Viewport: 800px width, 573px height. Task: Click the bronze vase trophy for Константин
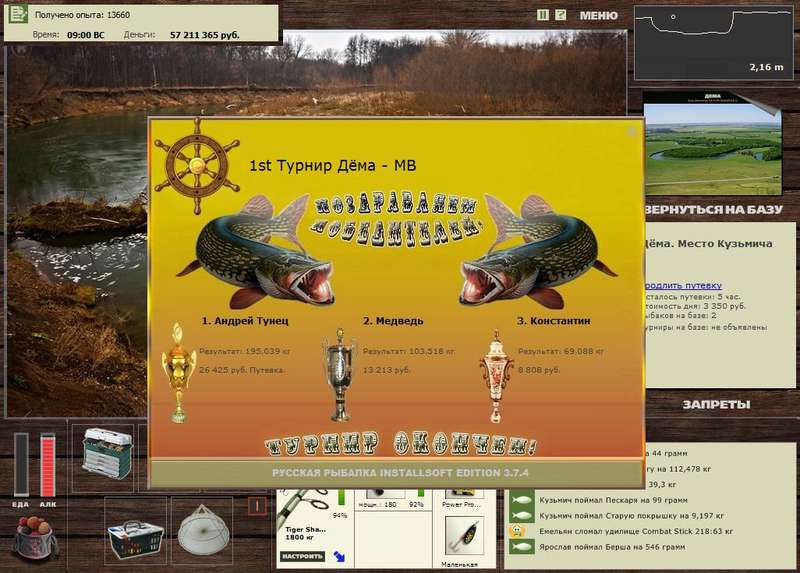tap(496, 377)
